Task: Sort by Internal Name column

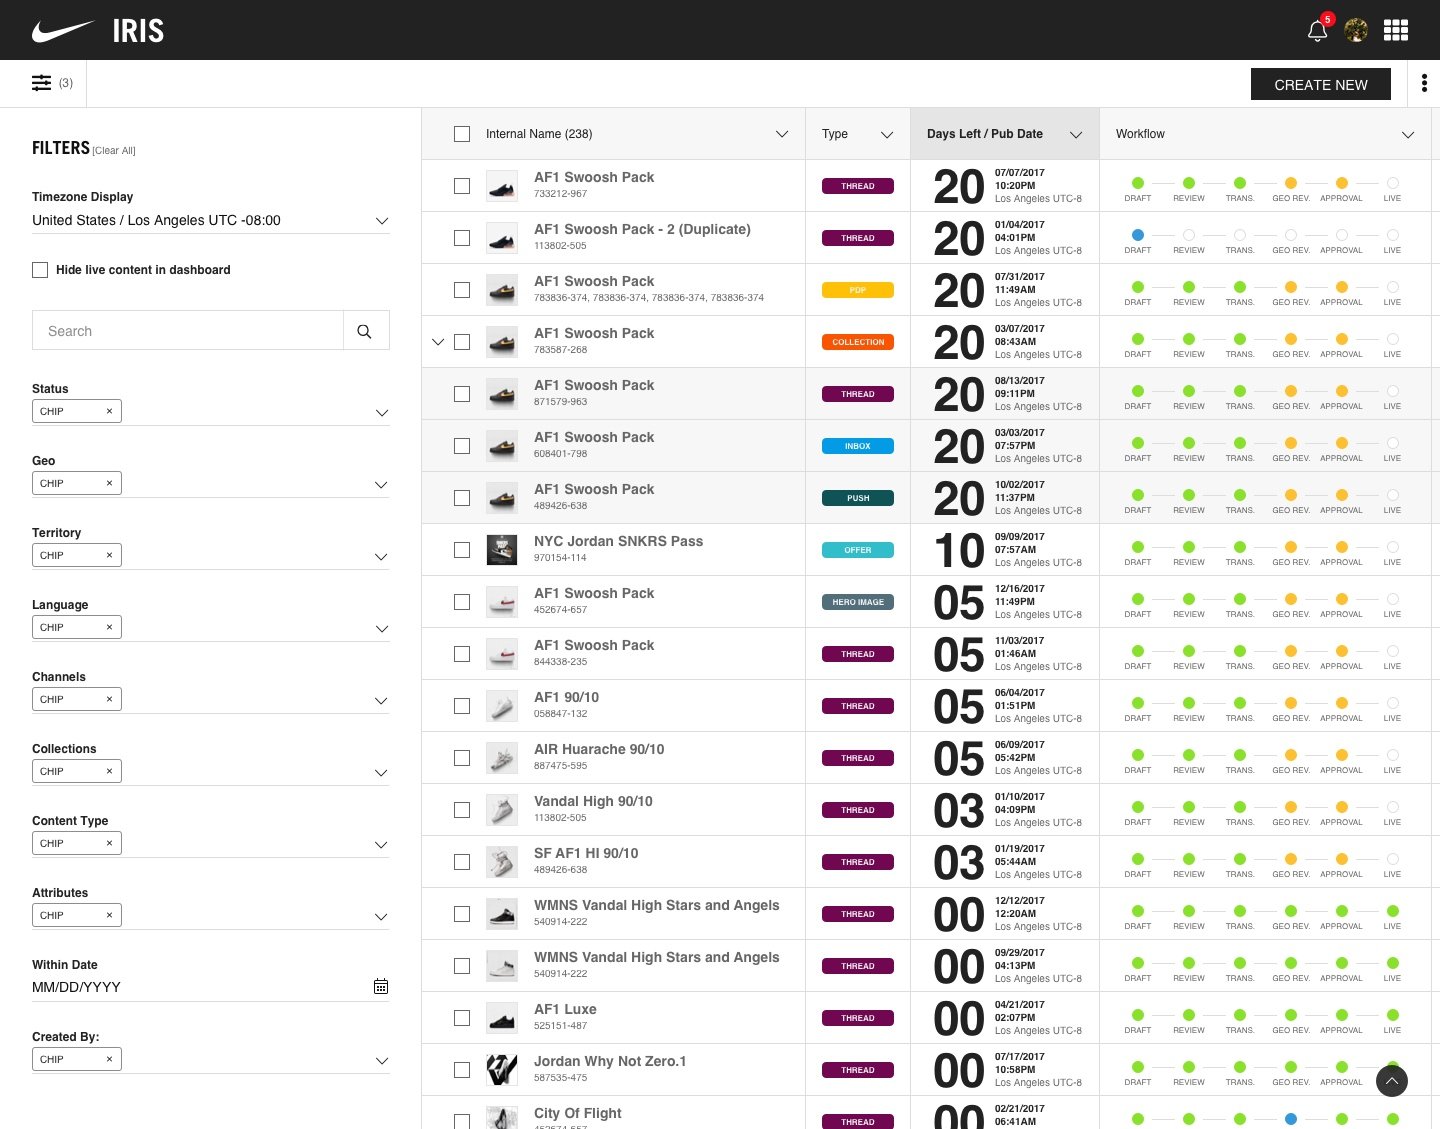Action: point(782,134)
